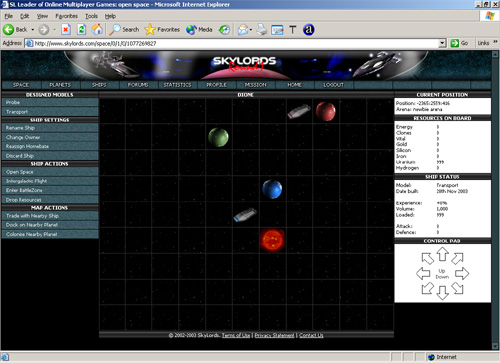This screenshot has height=363, width=500.
Task: Select the ship beside the red planet
Action: pos(299,111)
